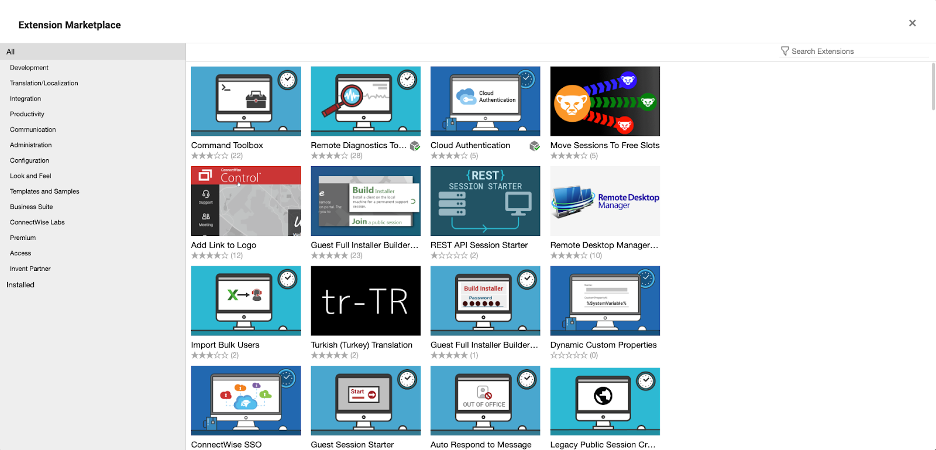This screenshot has height=450, width=936.
Task: Open the Add Link to Logo thumbnail
Action: 246,201
